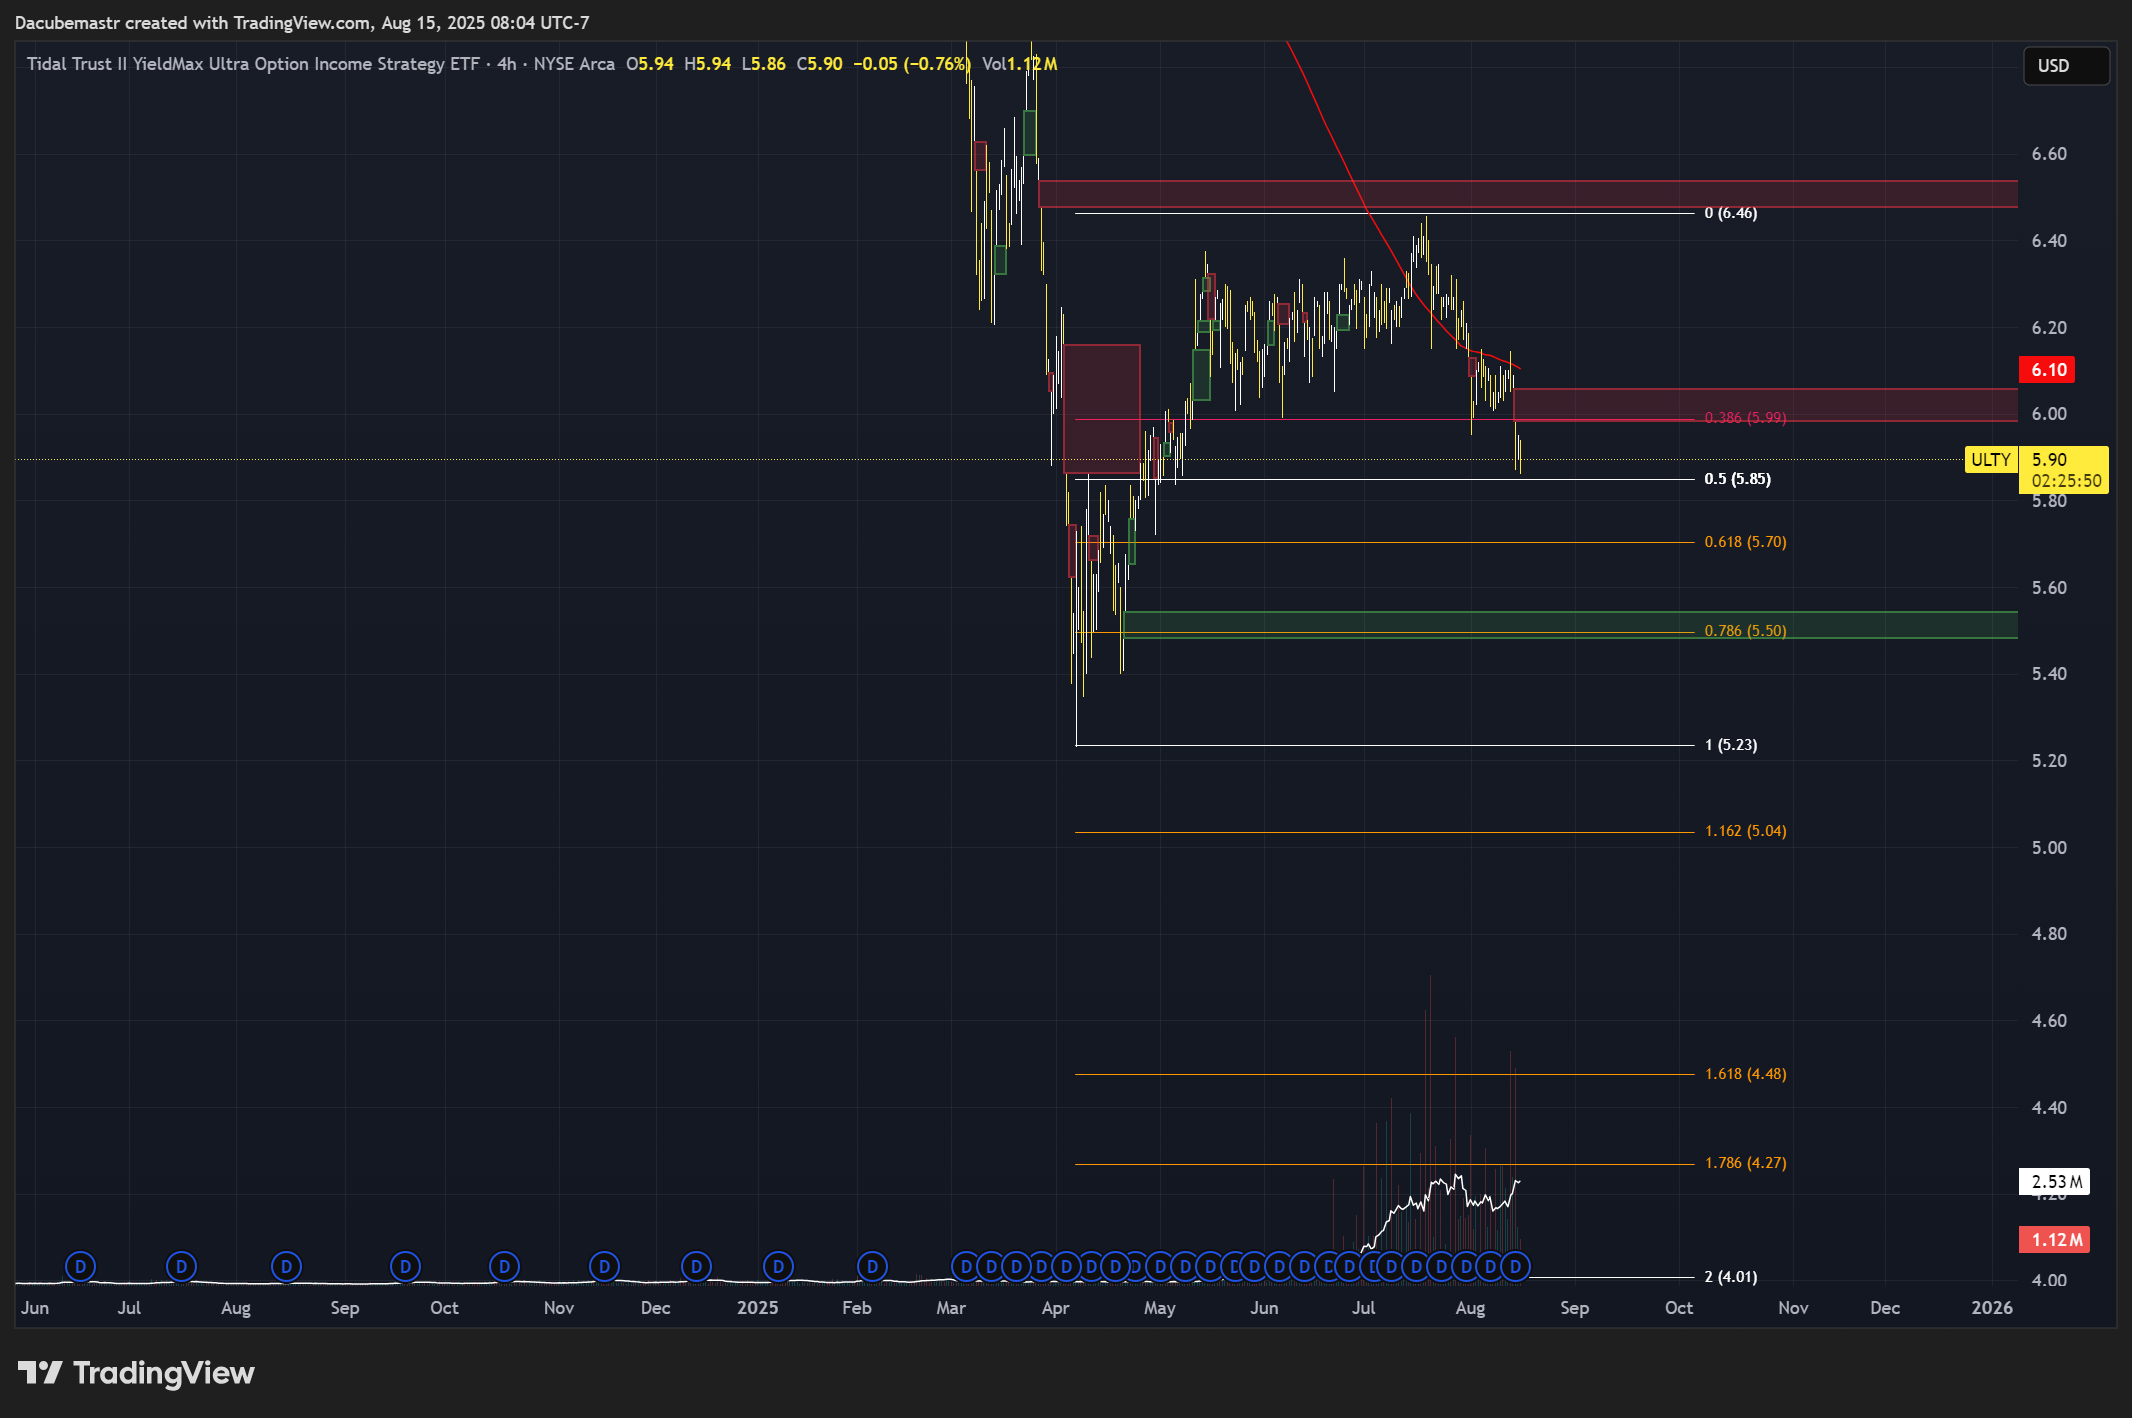Select the Fibonacci level '2 (4.01)'
The width and height of the screenshot is (2132, 1418).
pos(1731,1277)
